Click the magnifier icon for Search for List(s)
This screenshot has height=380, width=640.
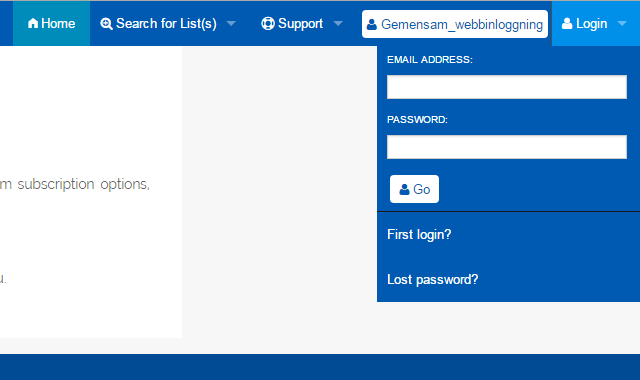106,24
